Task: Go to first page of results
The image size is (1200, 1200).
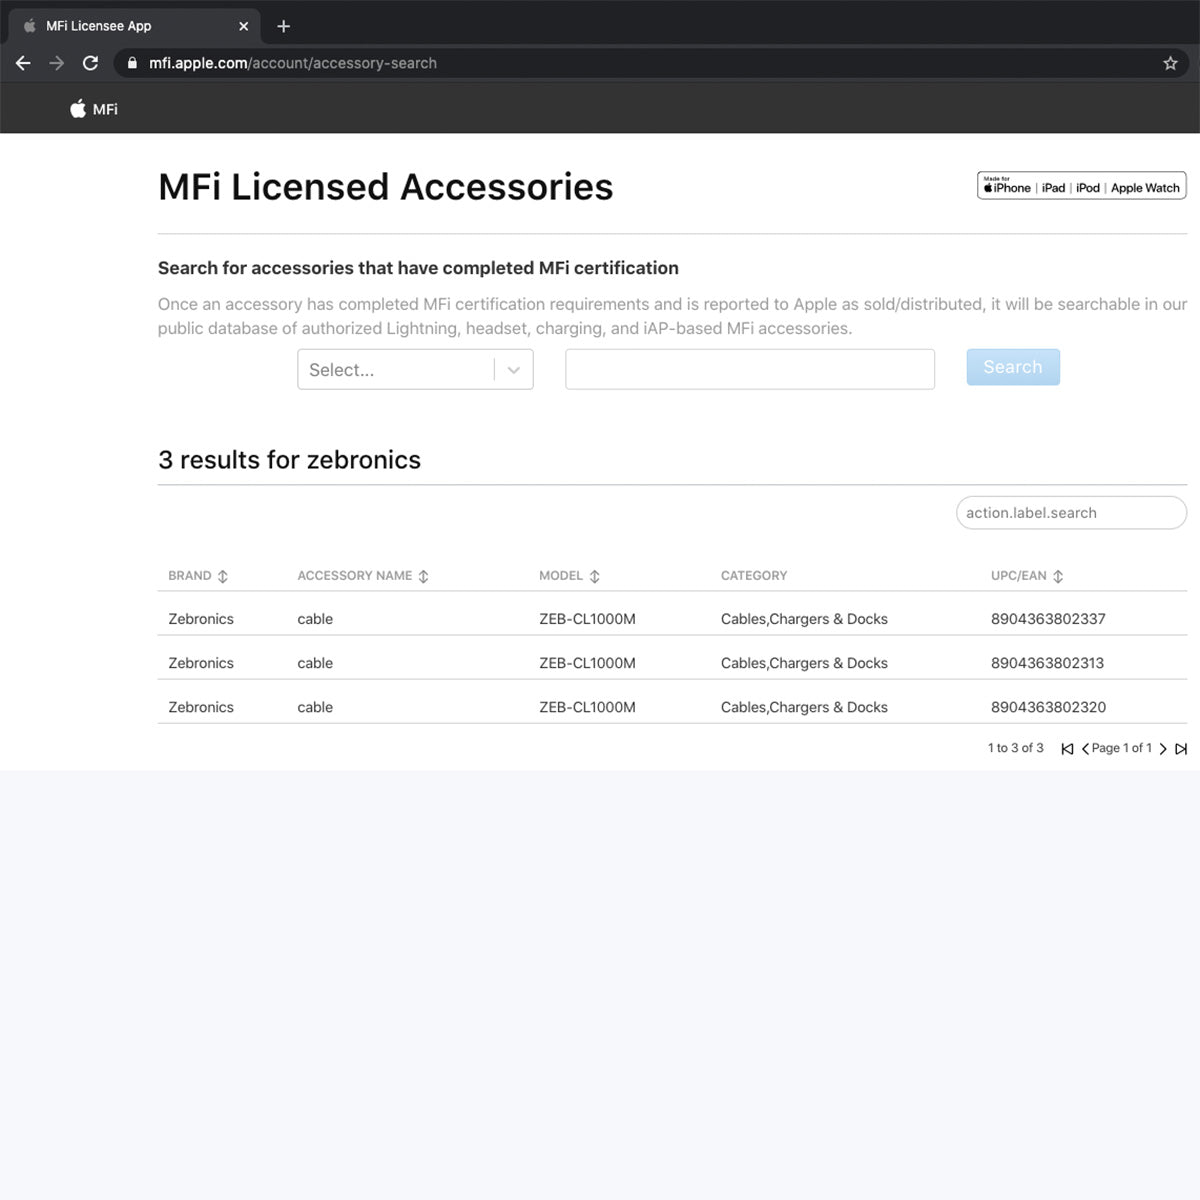Action: point(1067,749)
